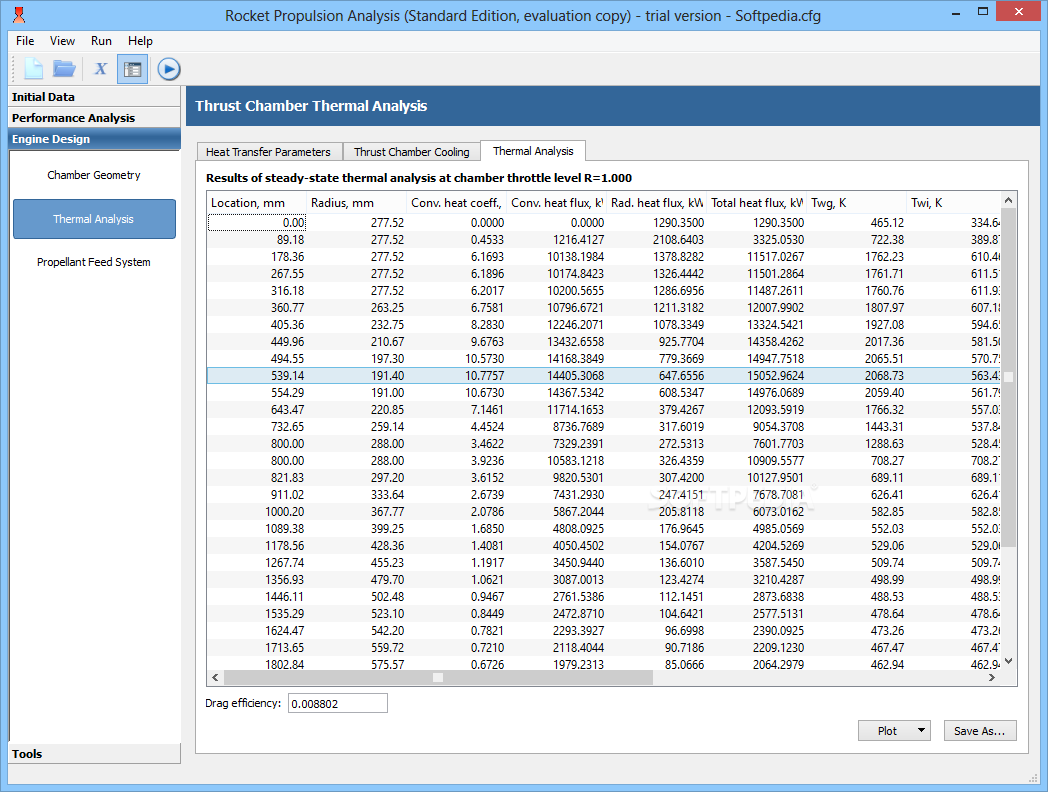Click the Run play toolbar button
Screen dimensions: 1048x792
(x=168, y=69)
